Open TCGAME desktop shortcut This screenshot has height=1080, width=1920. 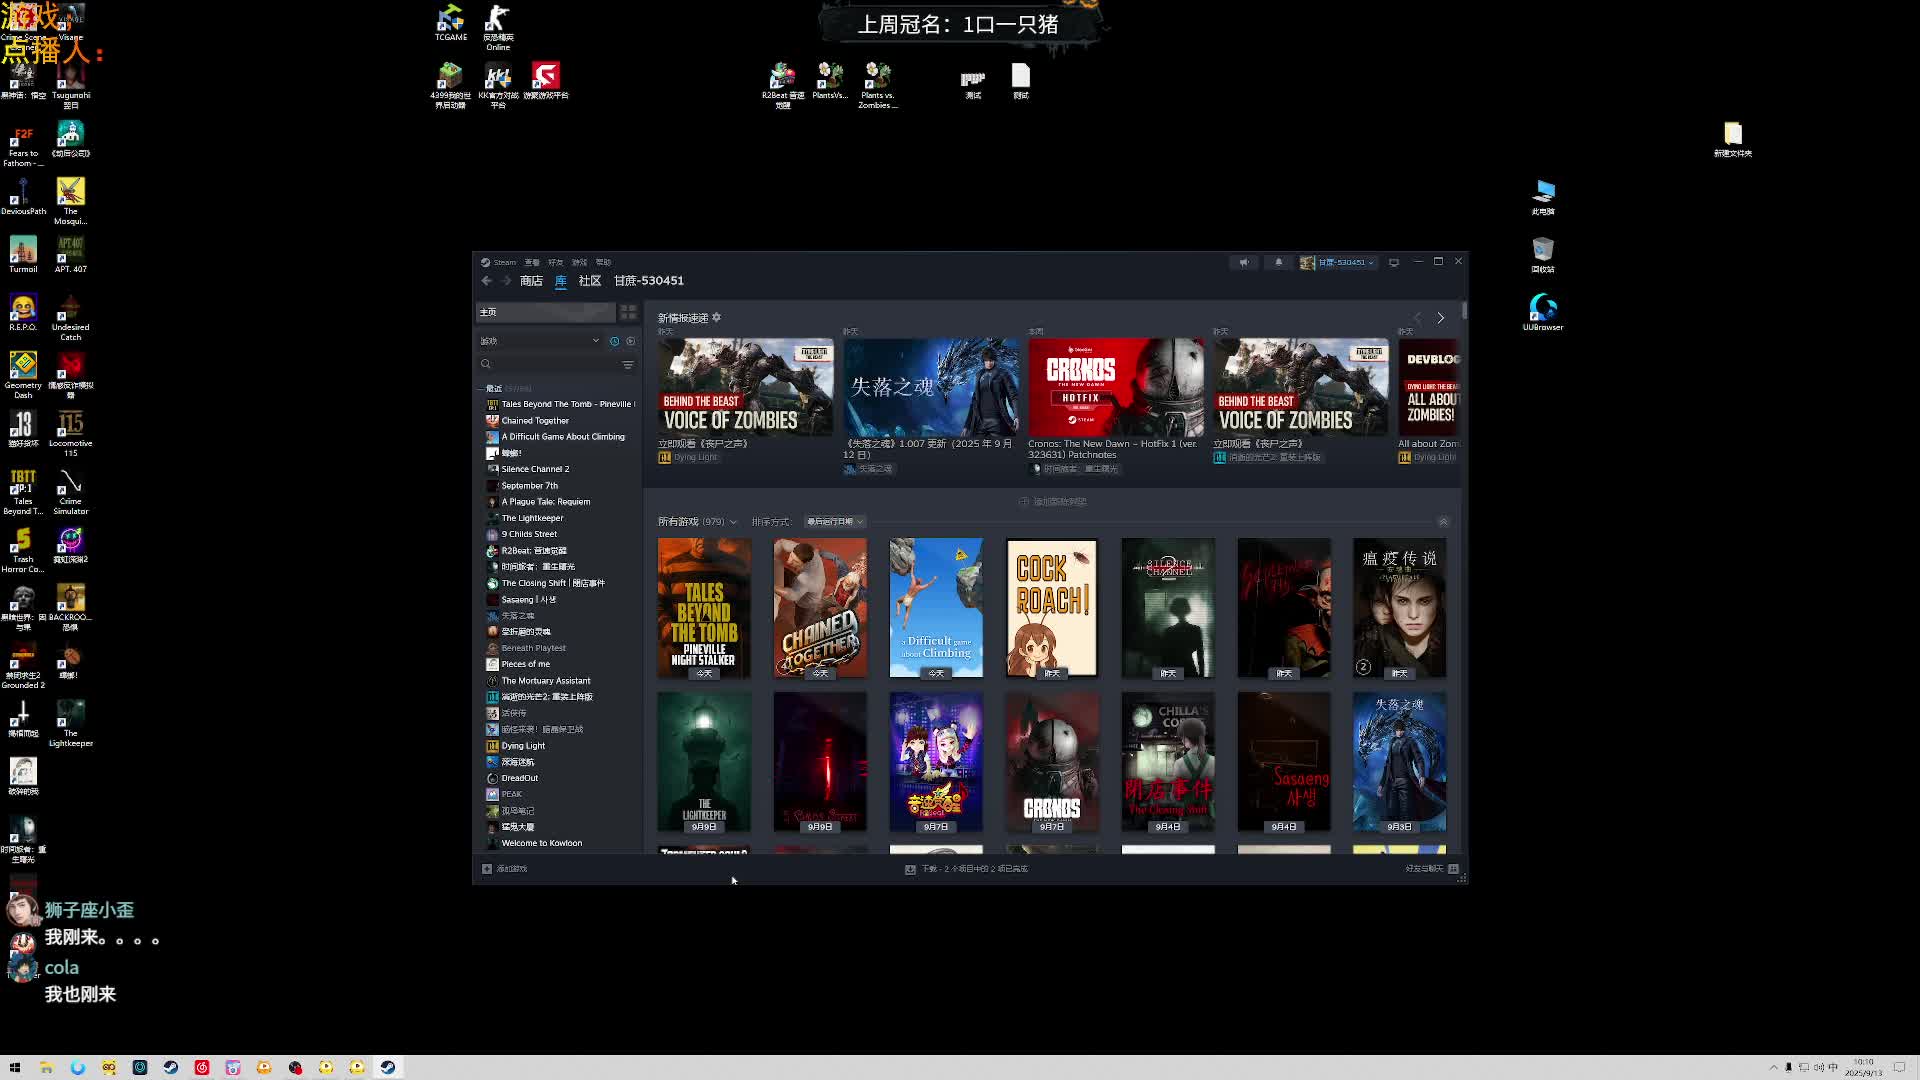coord(451,23)
